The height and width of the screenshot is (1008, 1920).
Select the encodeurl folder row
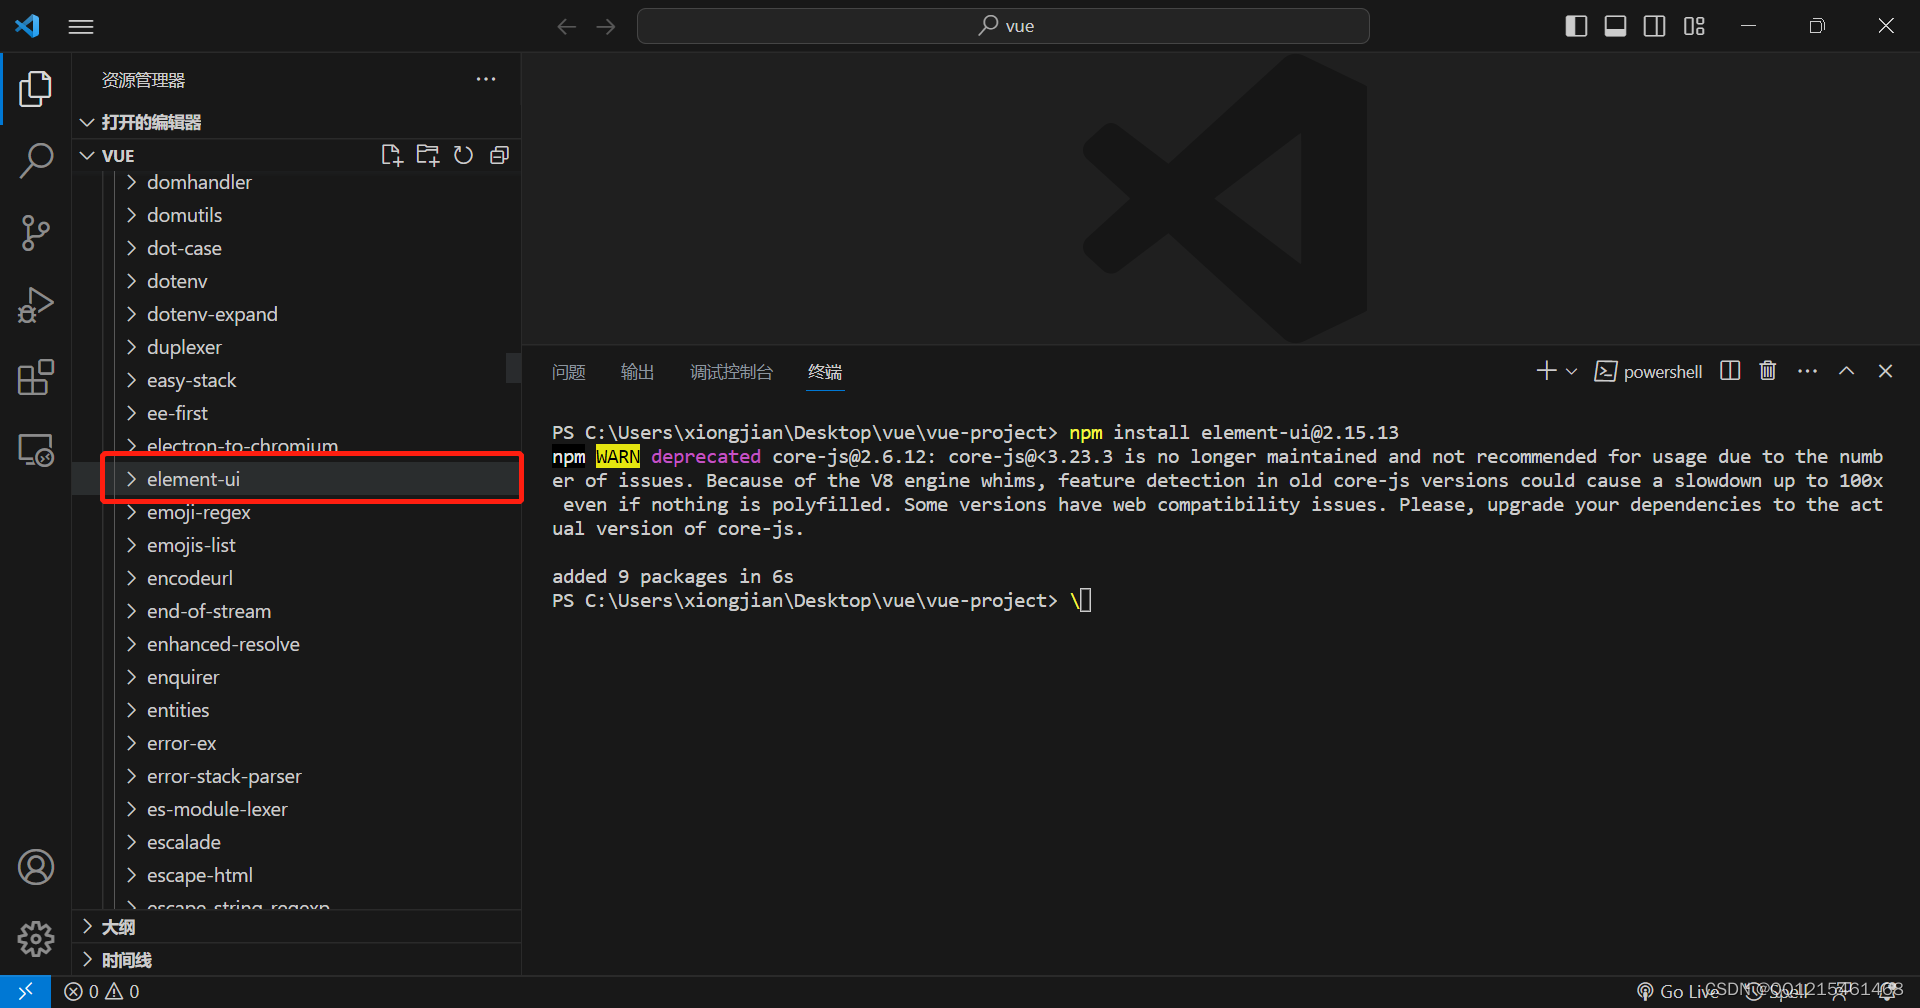click(296, 578)
